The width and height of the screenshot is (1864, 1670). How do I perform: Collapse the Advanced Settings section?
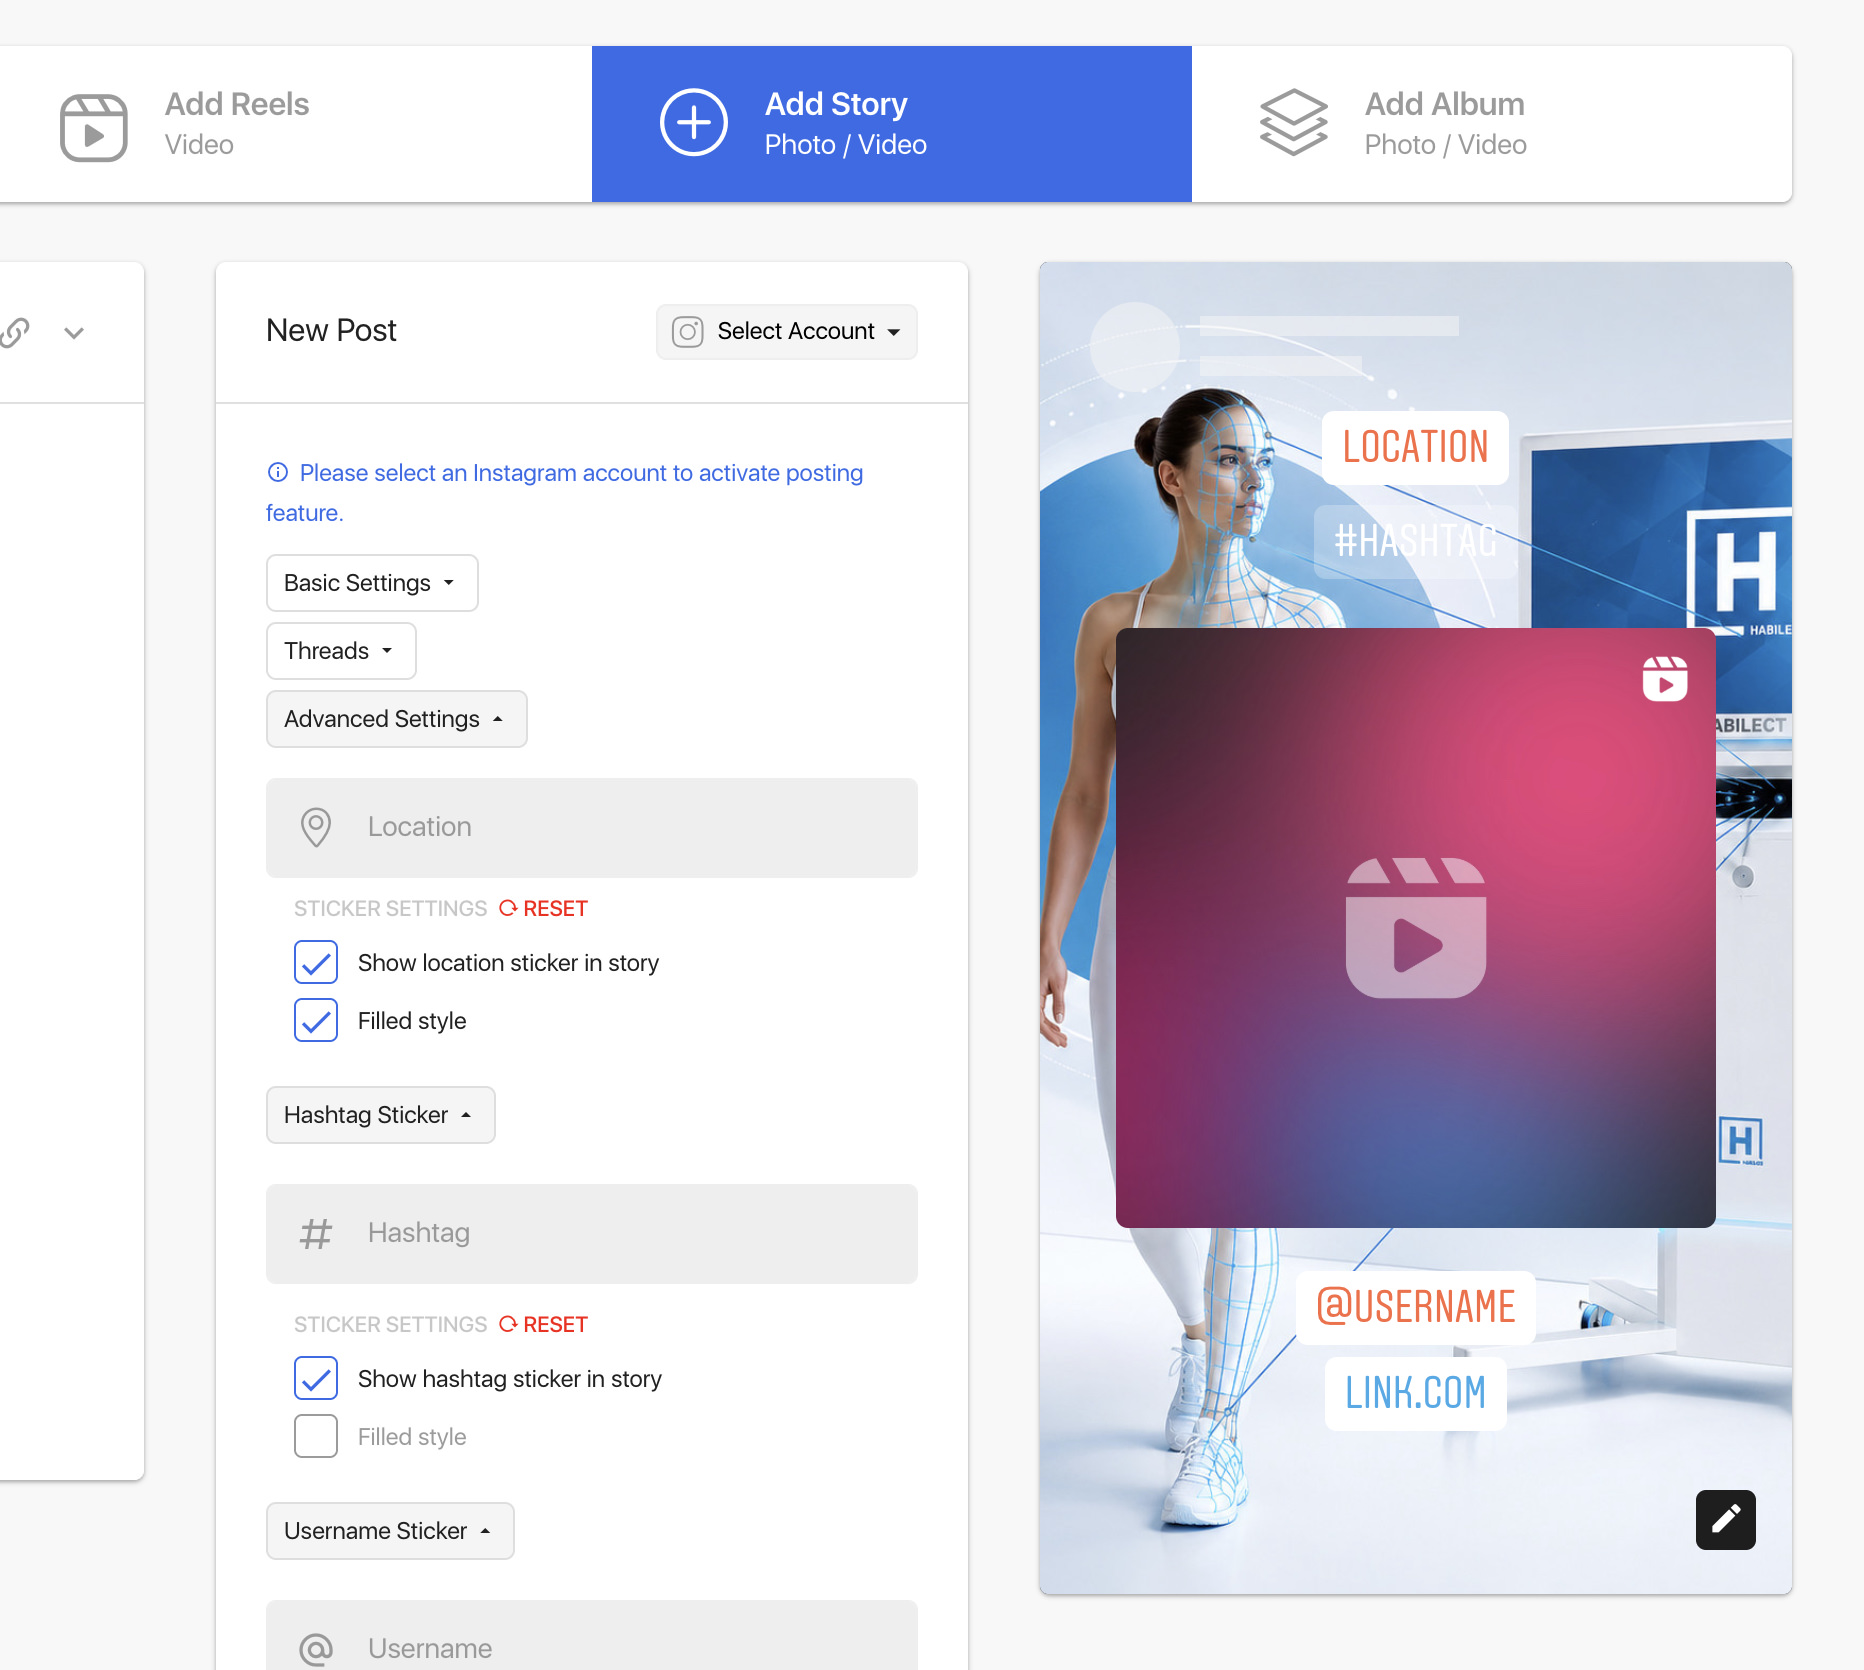pos(396,719)
